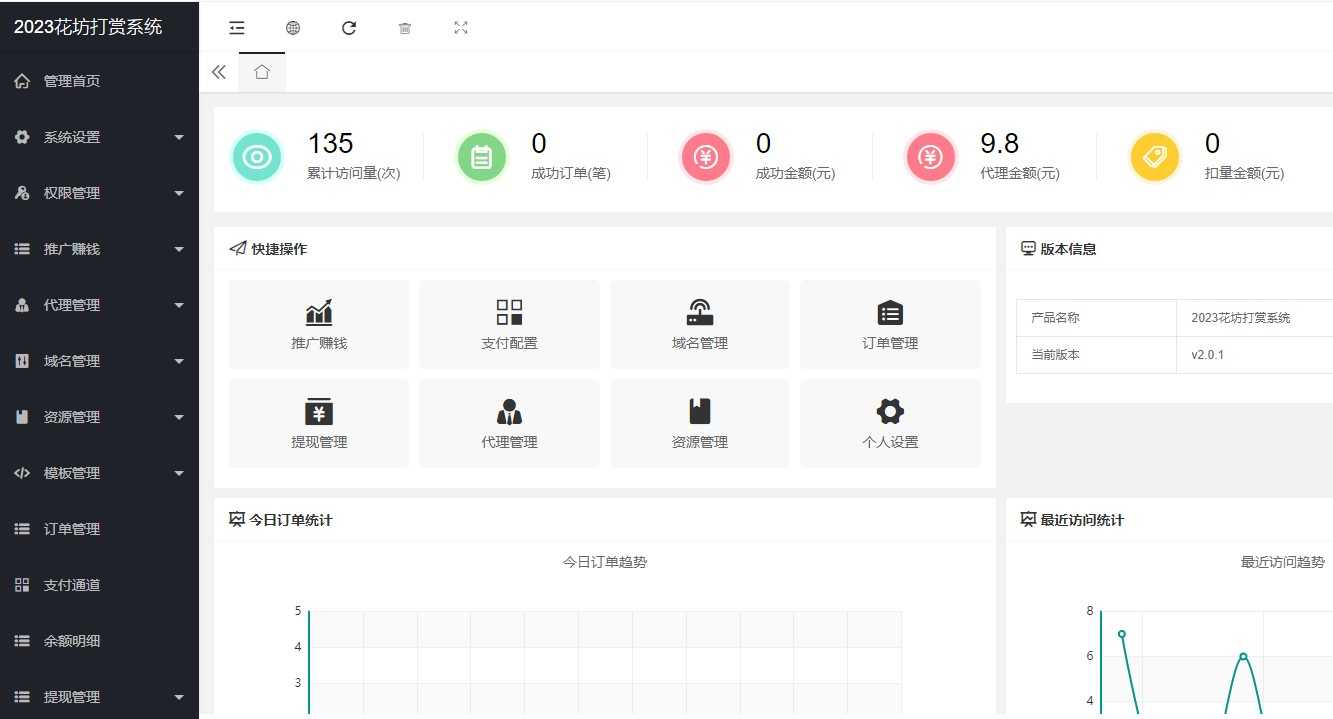Click the gear icon beside 系统设置
This screenshot has width=1333, height=719.
point(22,137)
